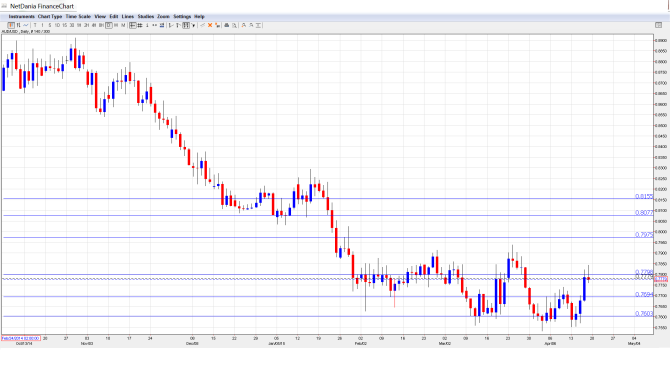Select the Daily (D) time scale
The image size is (670, 377).
(109, 25)
